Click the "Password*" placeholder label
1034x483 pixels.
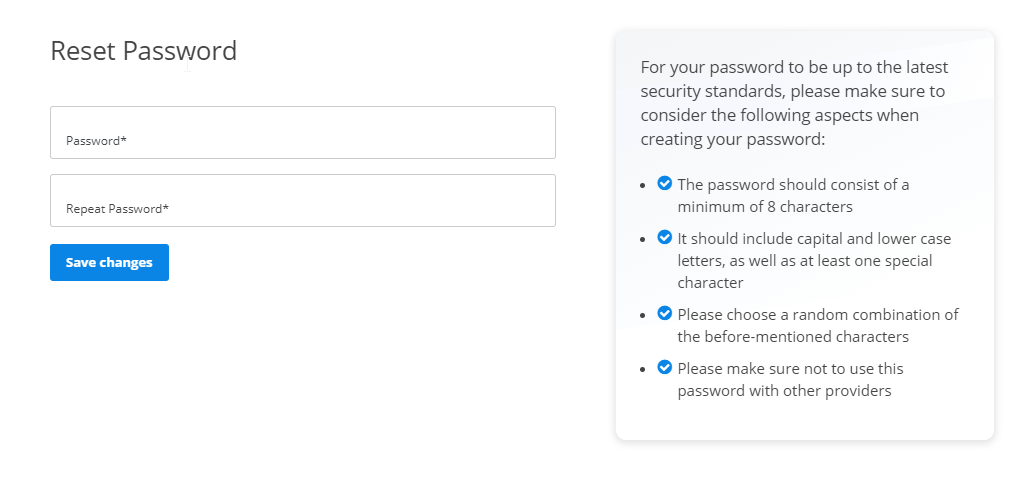tap(96, 141)
